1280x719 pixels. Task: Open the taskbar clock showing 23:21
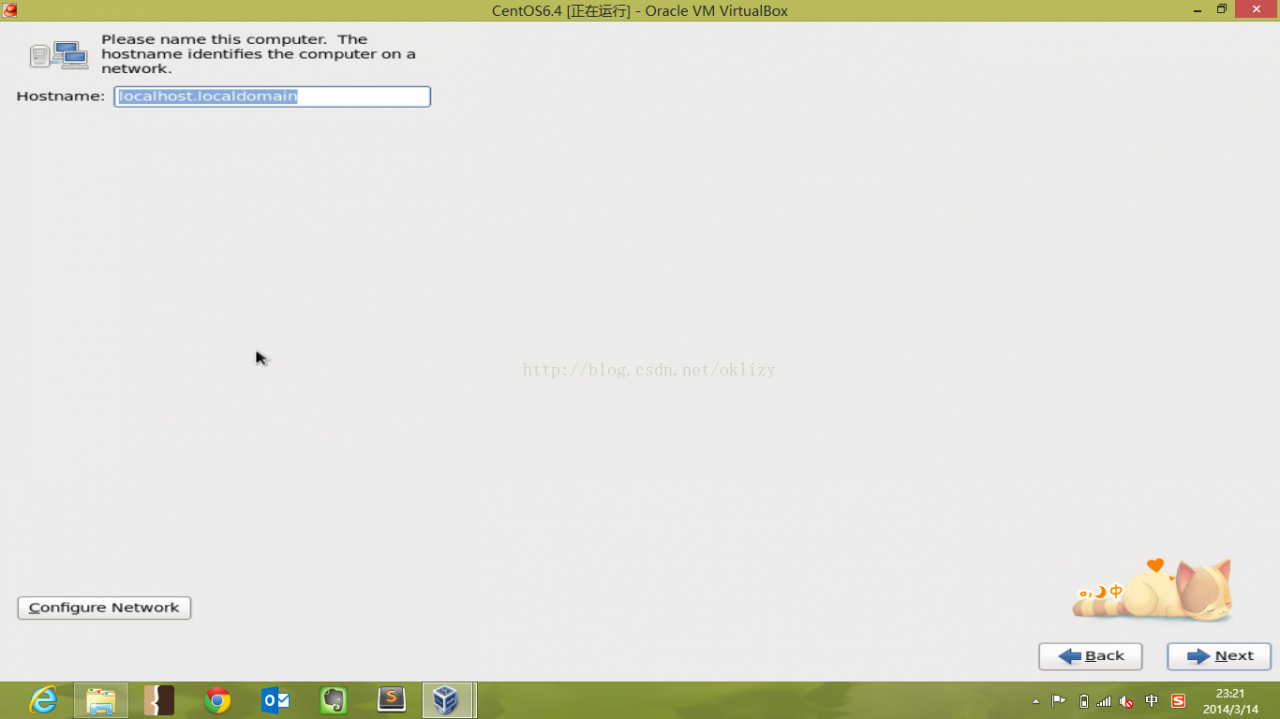click(1230, 701)
